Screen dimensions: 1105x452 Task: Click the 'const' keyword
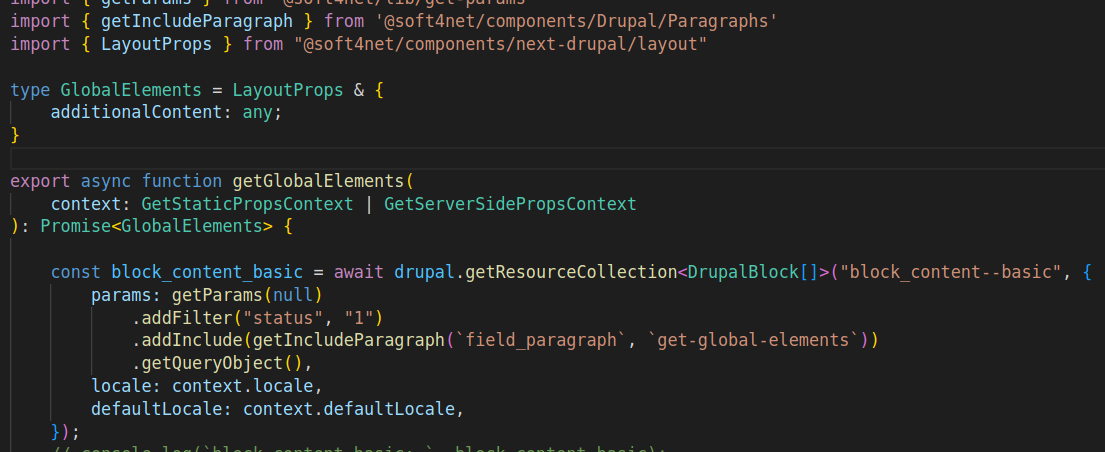[75, 272]
